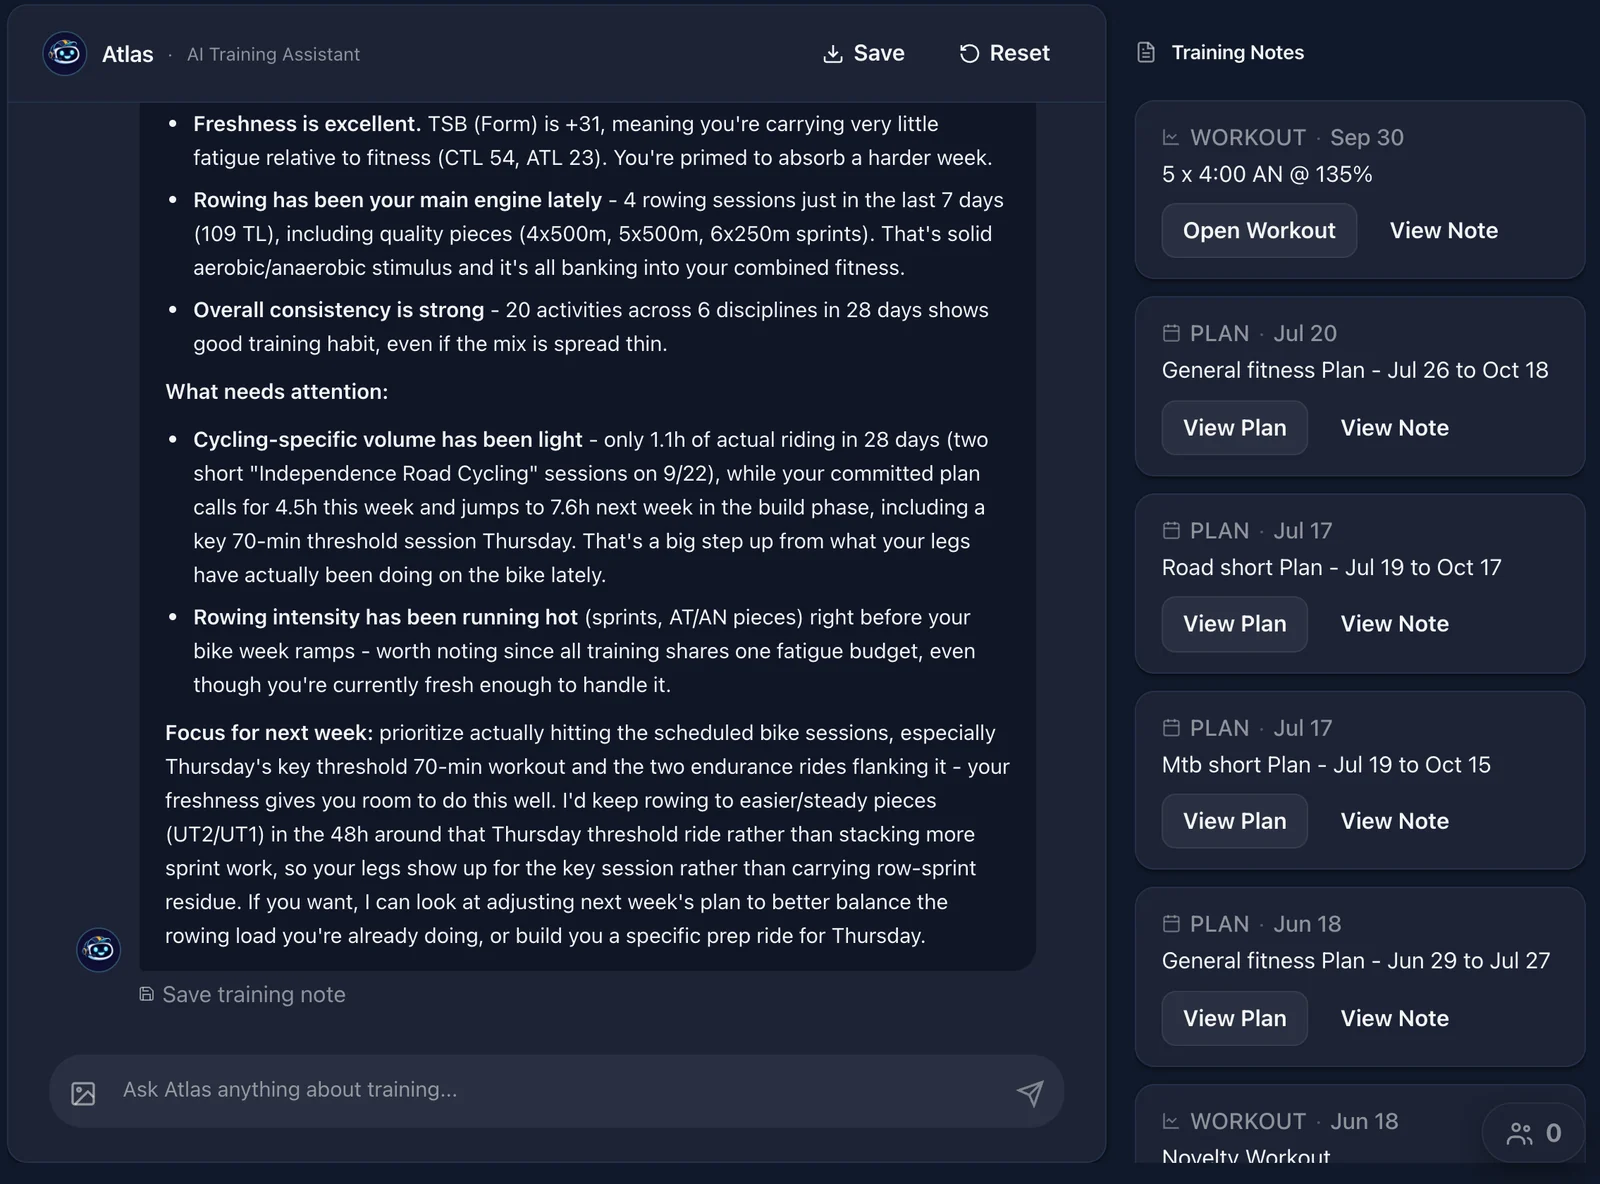Image resolution: width=1600 pixels, height=1184 pixels.
Task: View Plan for General fitness Jun 29
Action: coord(1235,1018)
